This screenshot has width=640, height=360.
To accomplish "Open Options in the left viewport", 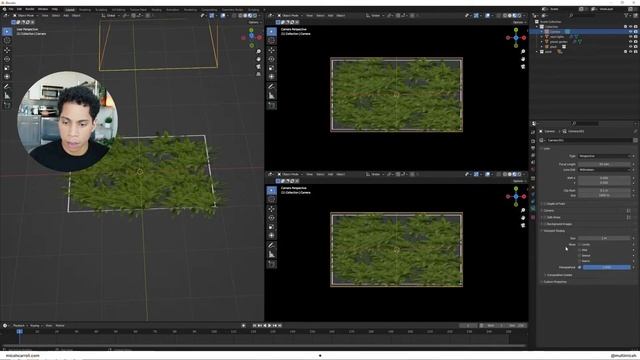I will coord(254,22).
